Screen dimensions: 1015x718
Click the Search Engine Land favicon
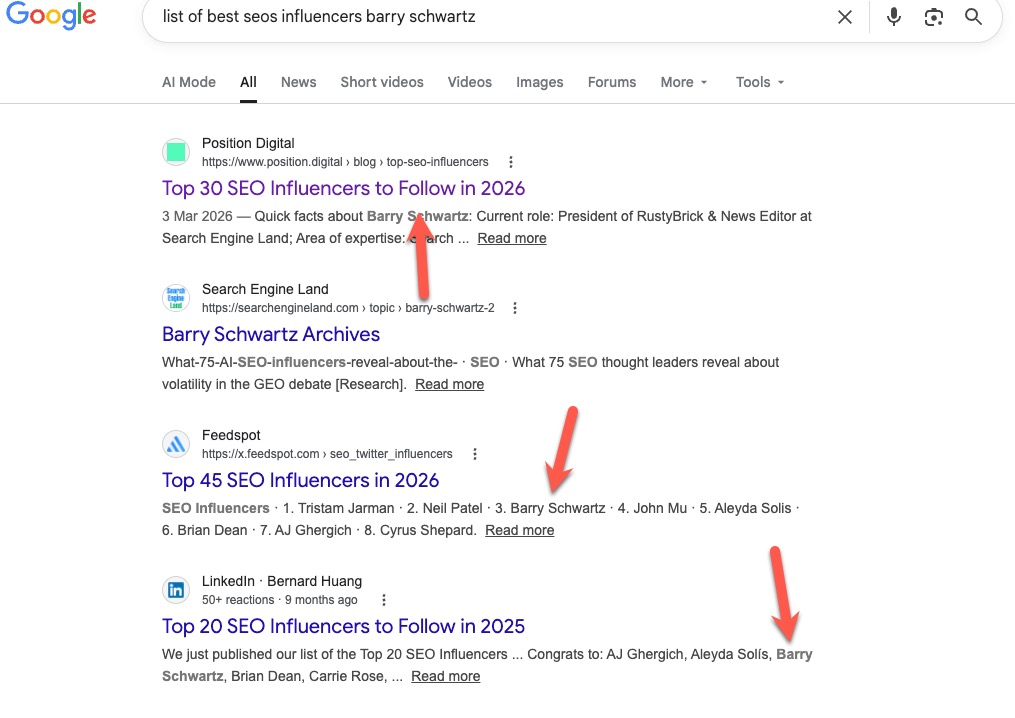(176, 298)
